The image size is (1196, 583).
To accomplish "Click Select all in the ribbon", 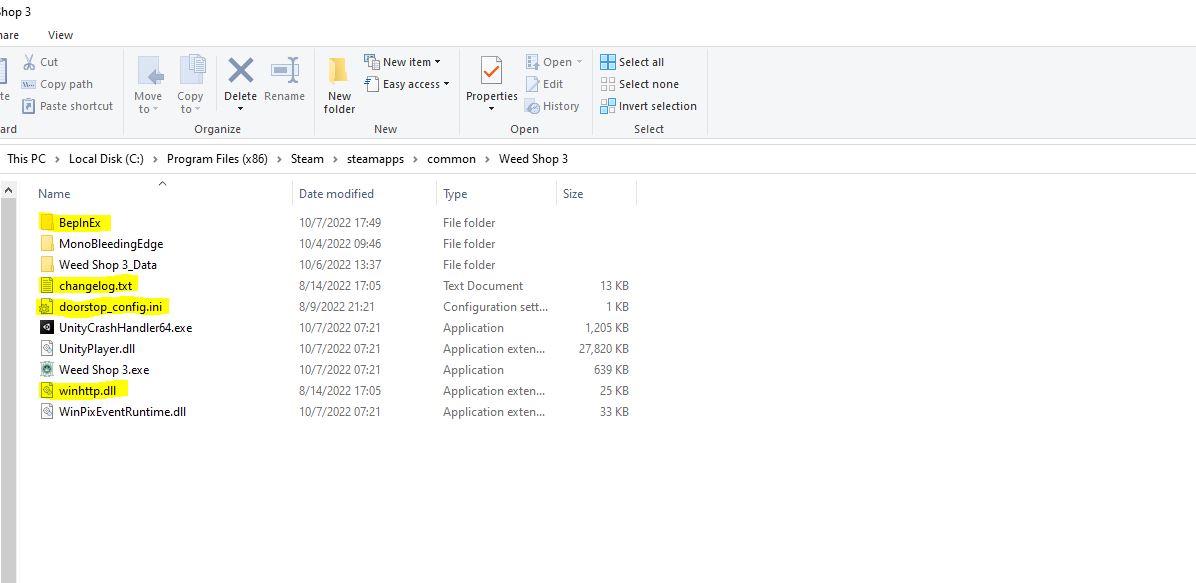I will 632,62.
